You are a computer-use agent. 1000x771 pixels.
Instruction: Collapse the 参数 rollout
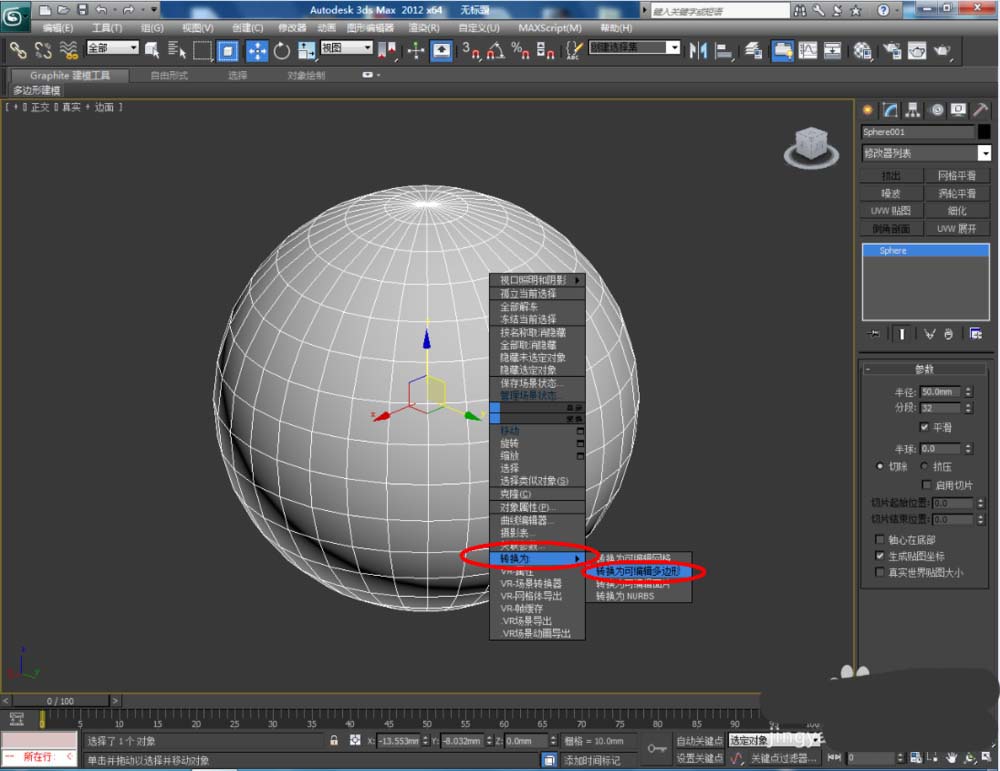point(924,370)
